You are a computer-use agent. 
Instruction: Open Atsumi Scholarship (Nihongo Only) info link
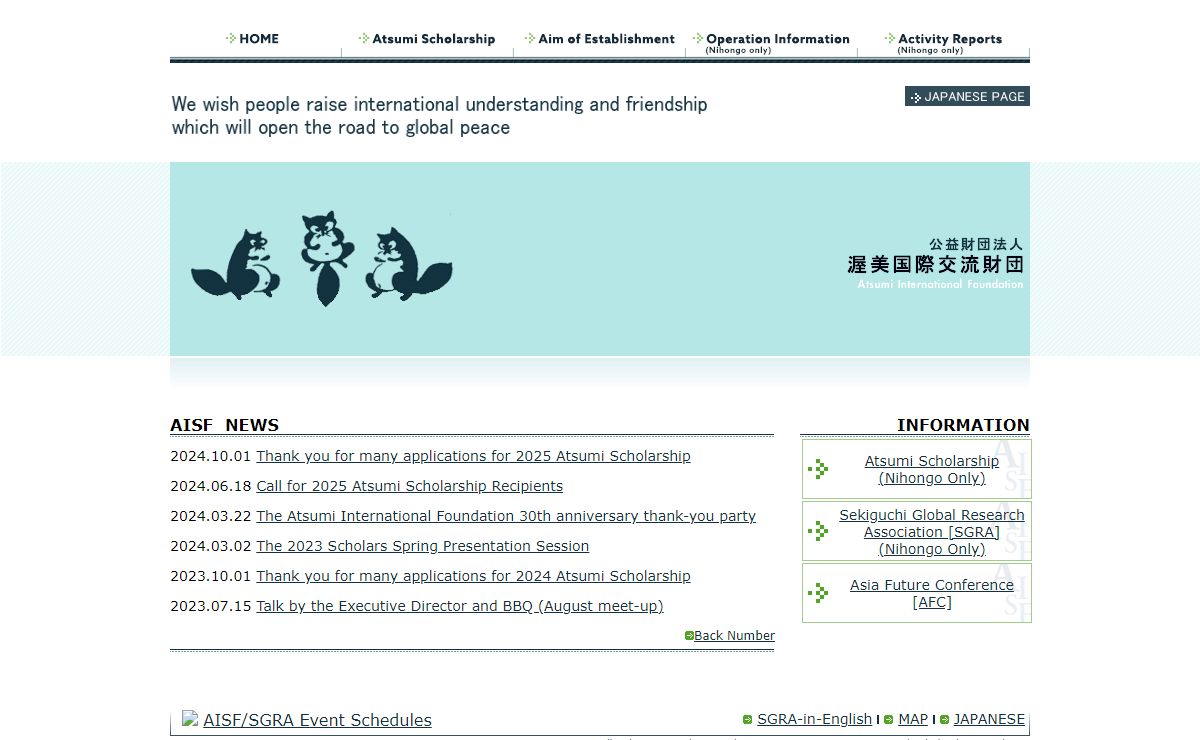(x=932, y=470)
